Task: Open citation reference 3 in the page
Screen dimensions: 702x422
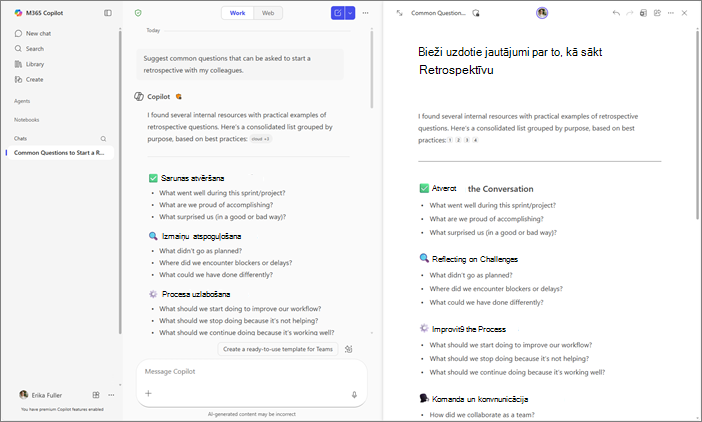Action: click(x=467, y=140)
